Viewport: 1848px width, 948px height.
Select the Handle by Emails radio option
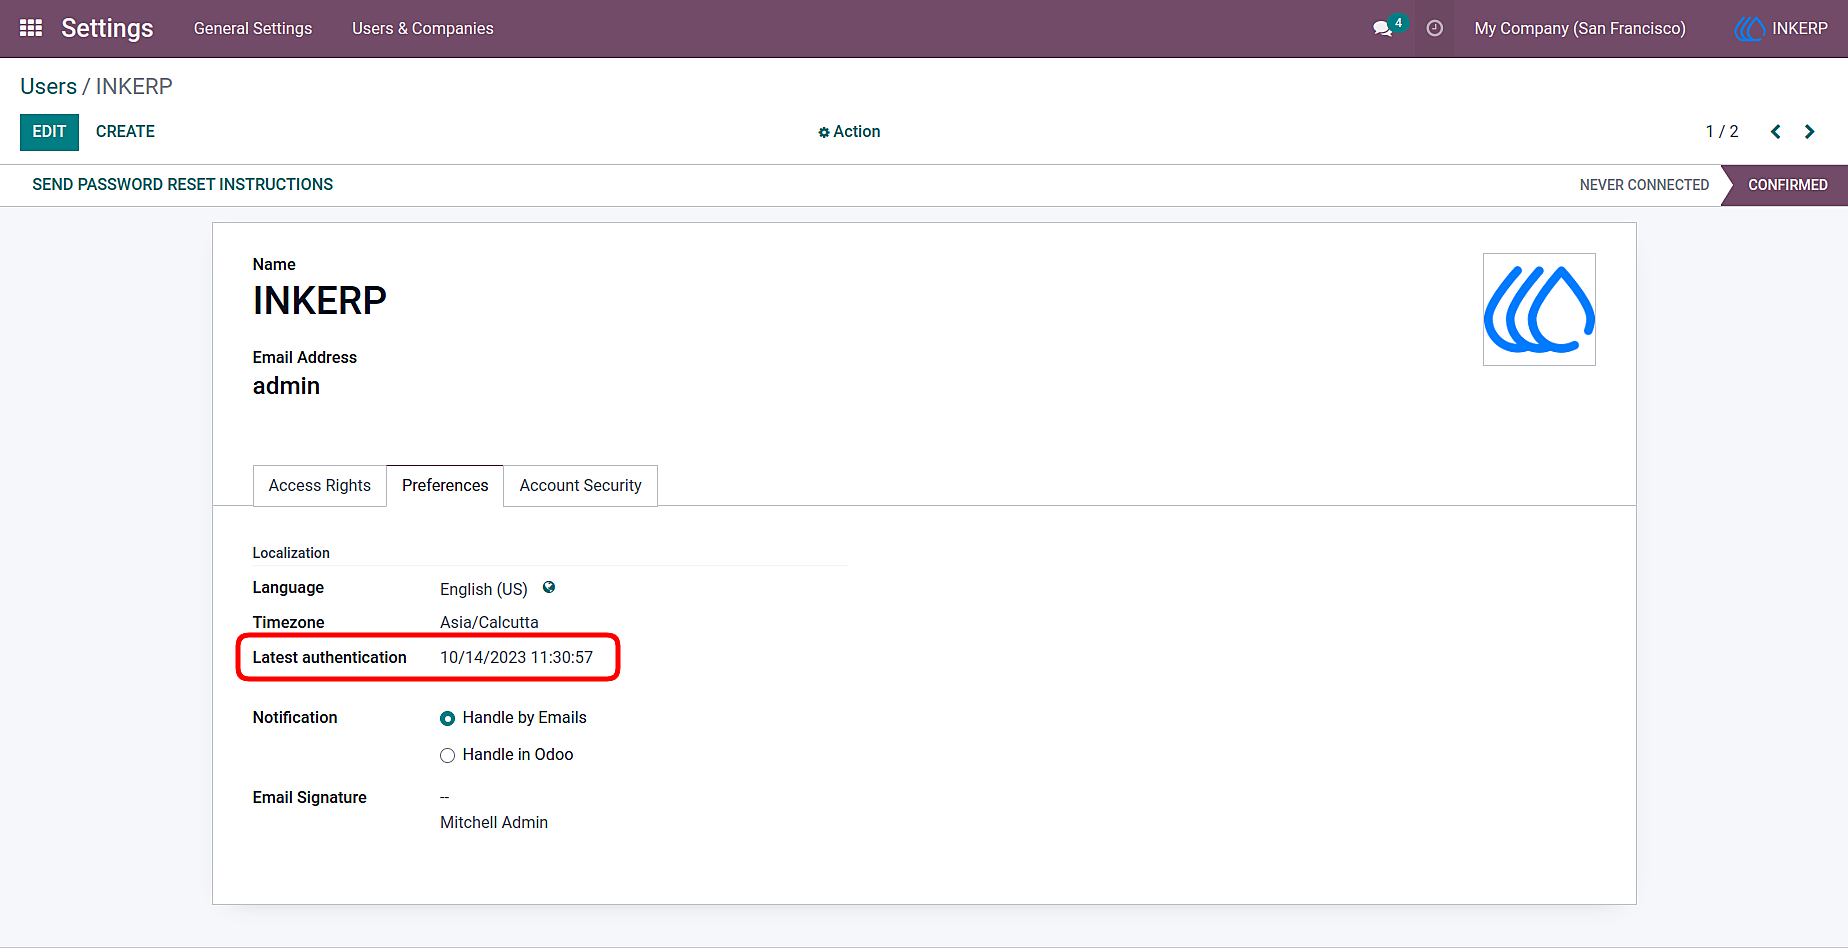[x=447, y=718]
